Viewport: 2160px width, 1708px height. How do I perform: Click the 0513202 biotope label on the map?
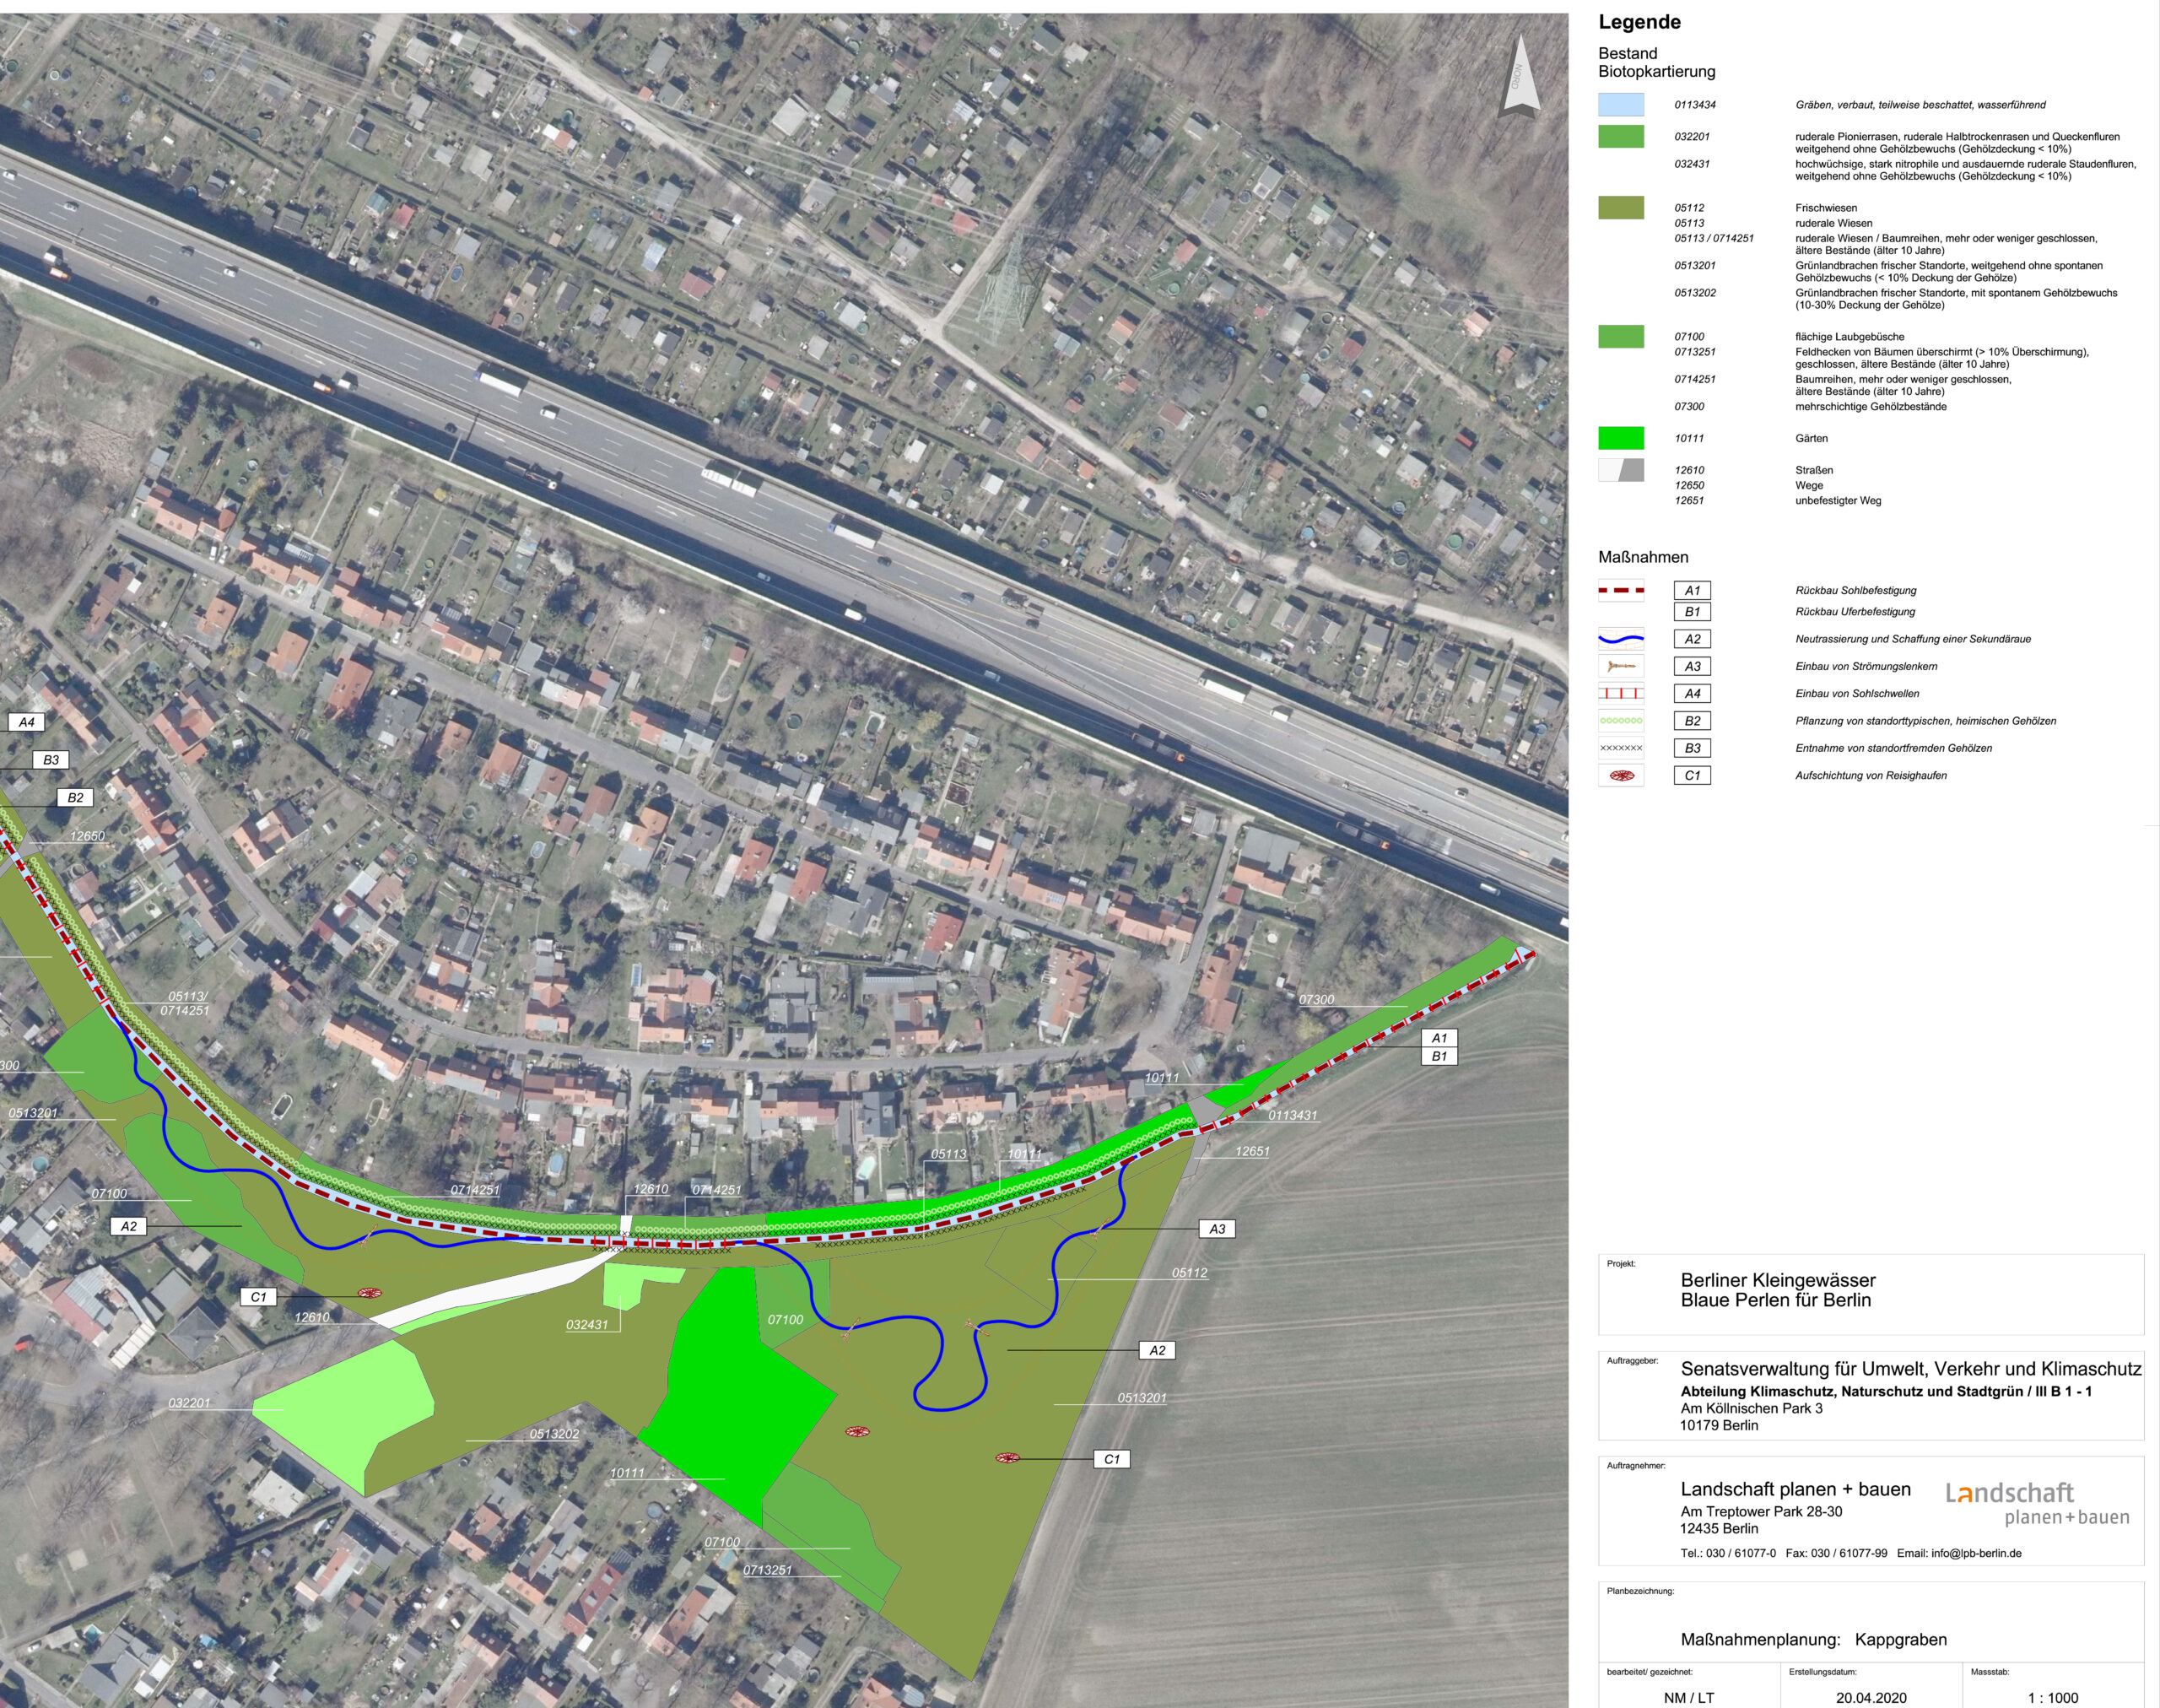tap(554, 1434)
